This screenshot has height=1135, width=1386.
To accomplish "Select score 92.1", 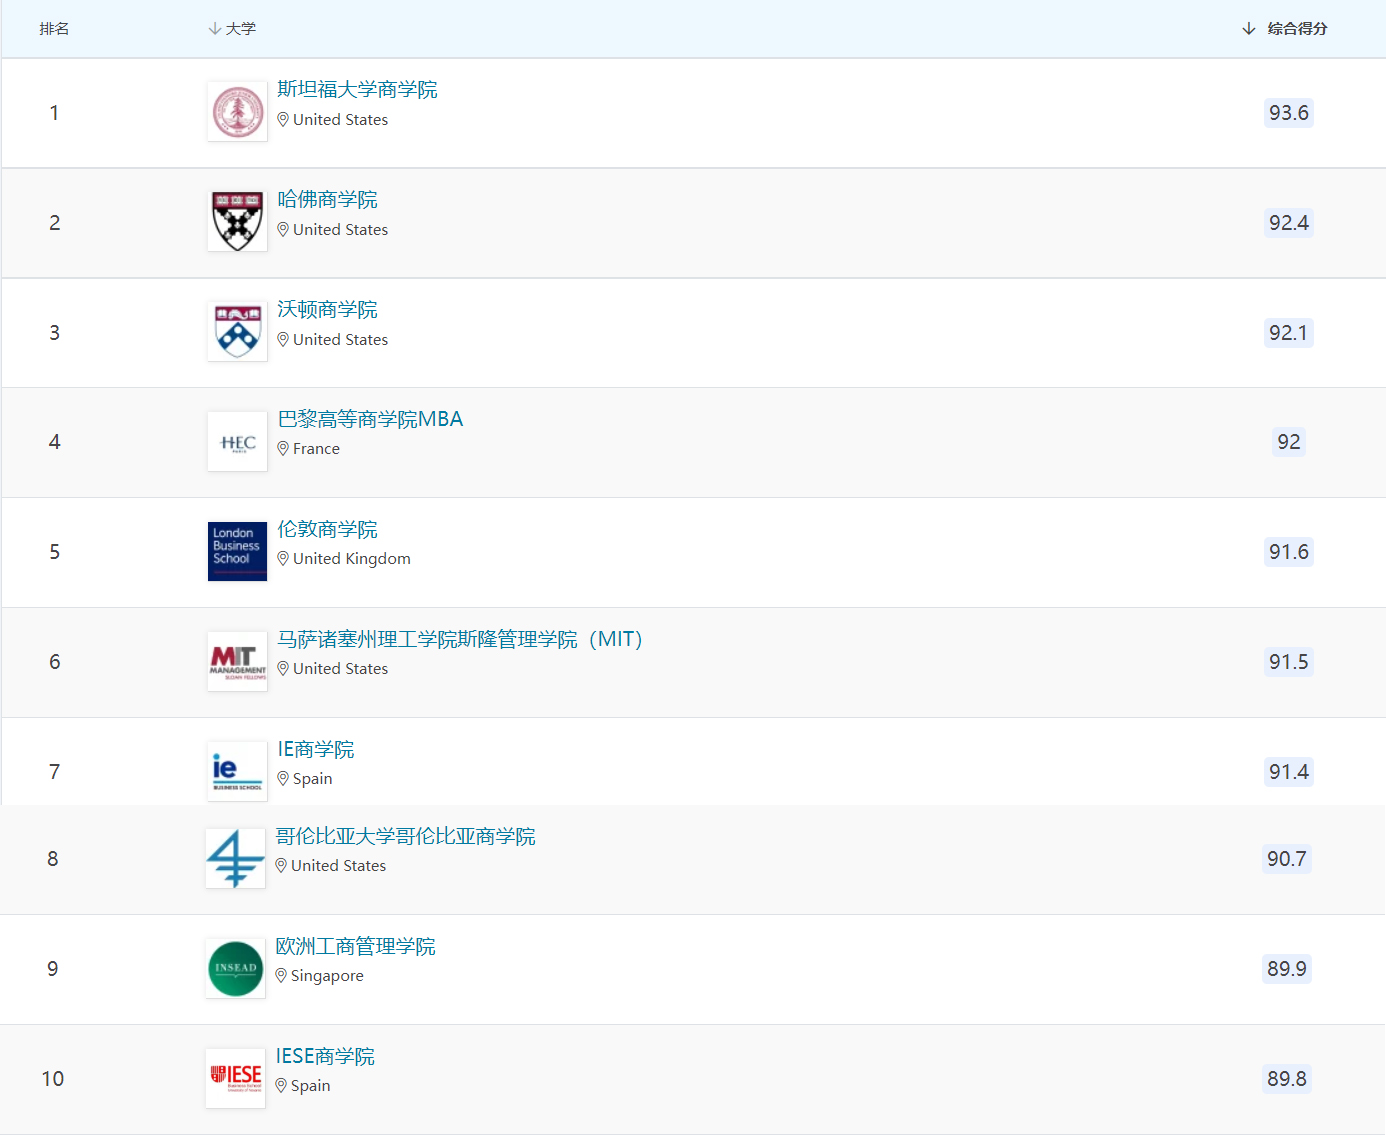I will pos(1288,333).
